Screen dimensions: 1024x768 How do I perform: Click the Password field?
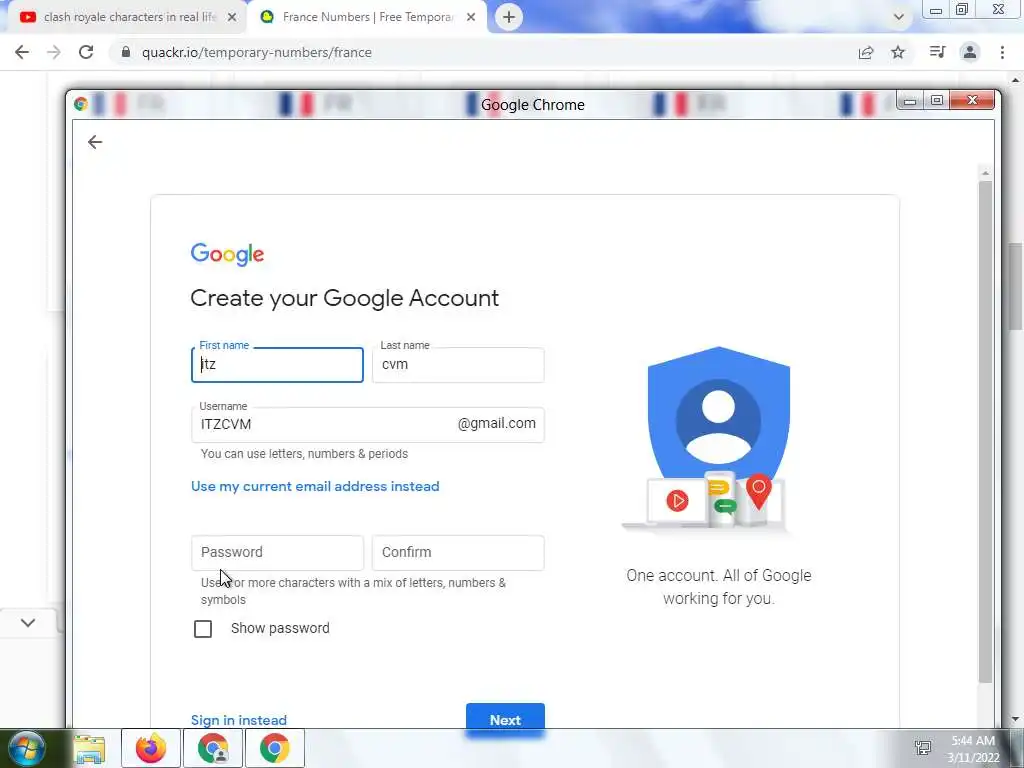tap(277, 552)
